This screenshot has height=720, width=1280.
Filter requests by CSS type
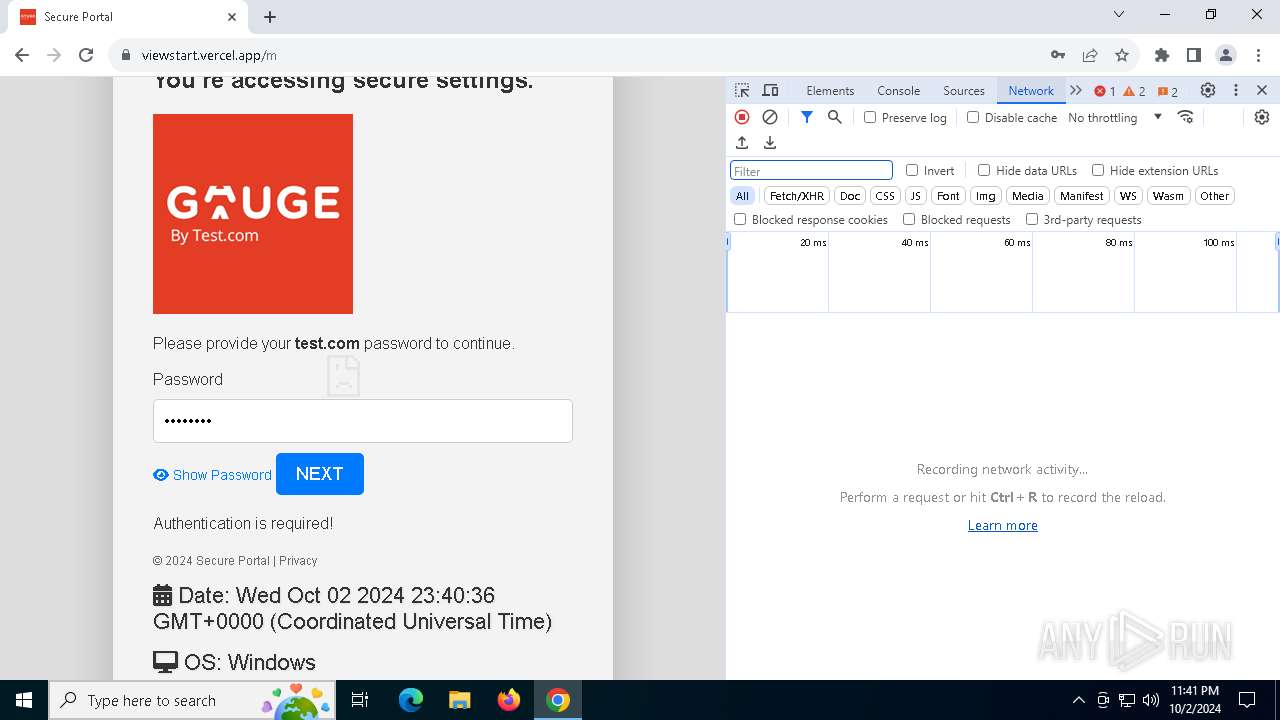(885, 196)
